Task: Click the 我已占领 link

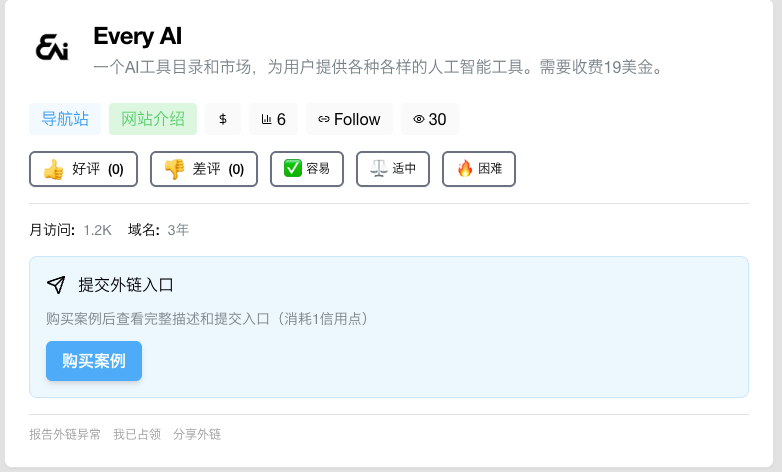Action: [x=137, y=434]
